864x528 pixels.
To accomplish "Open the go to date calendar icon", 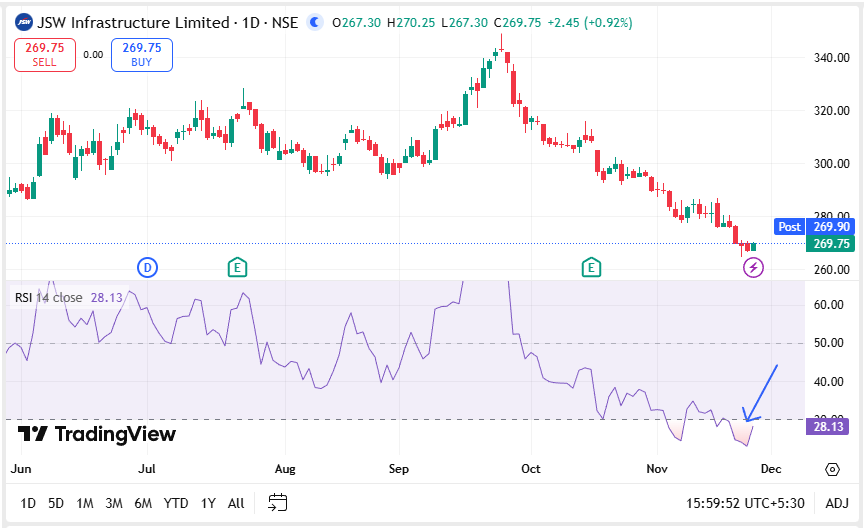I will click(x=278, y=503).
